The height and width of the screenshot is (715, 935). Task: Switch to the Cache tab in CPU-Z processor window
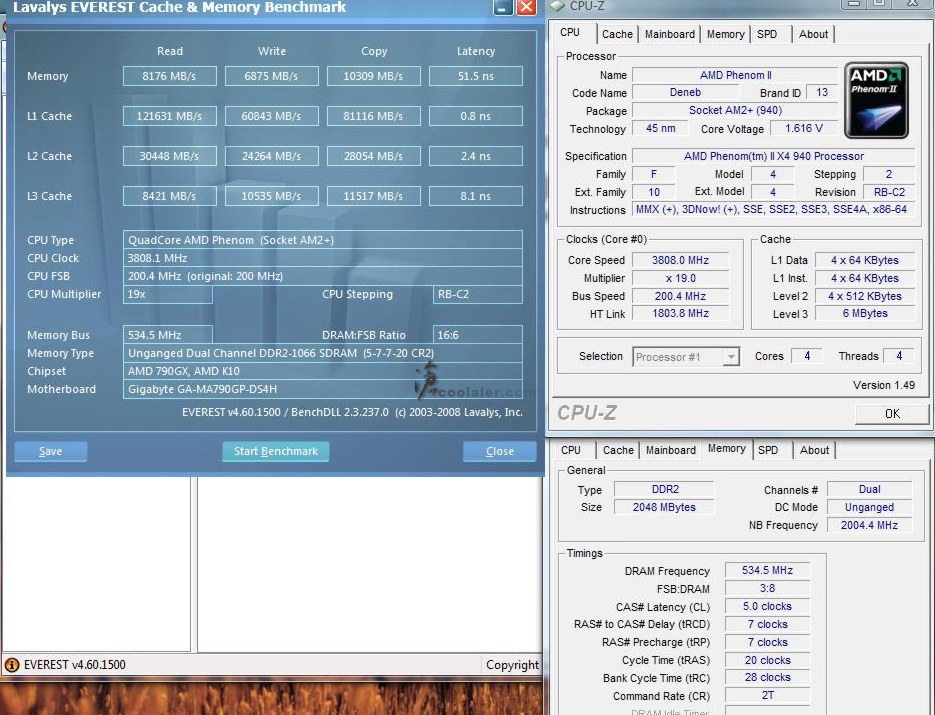[x=617, y=34]
